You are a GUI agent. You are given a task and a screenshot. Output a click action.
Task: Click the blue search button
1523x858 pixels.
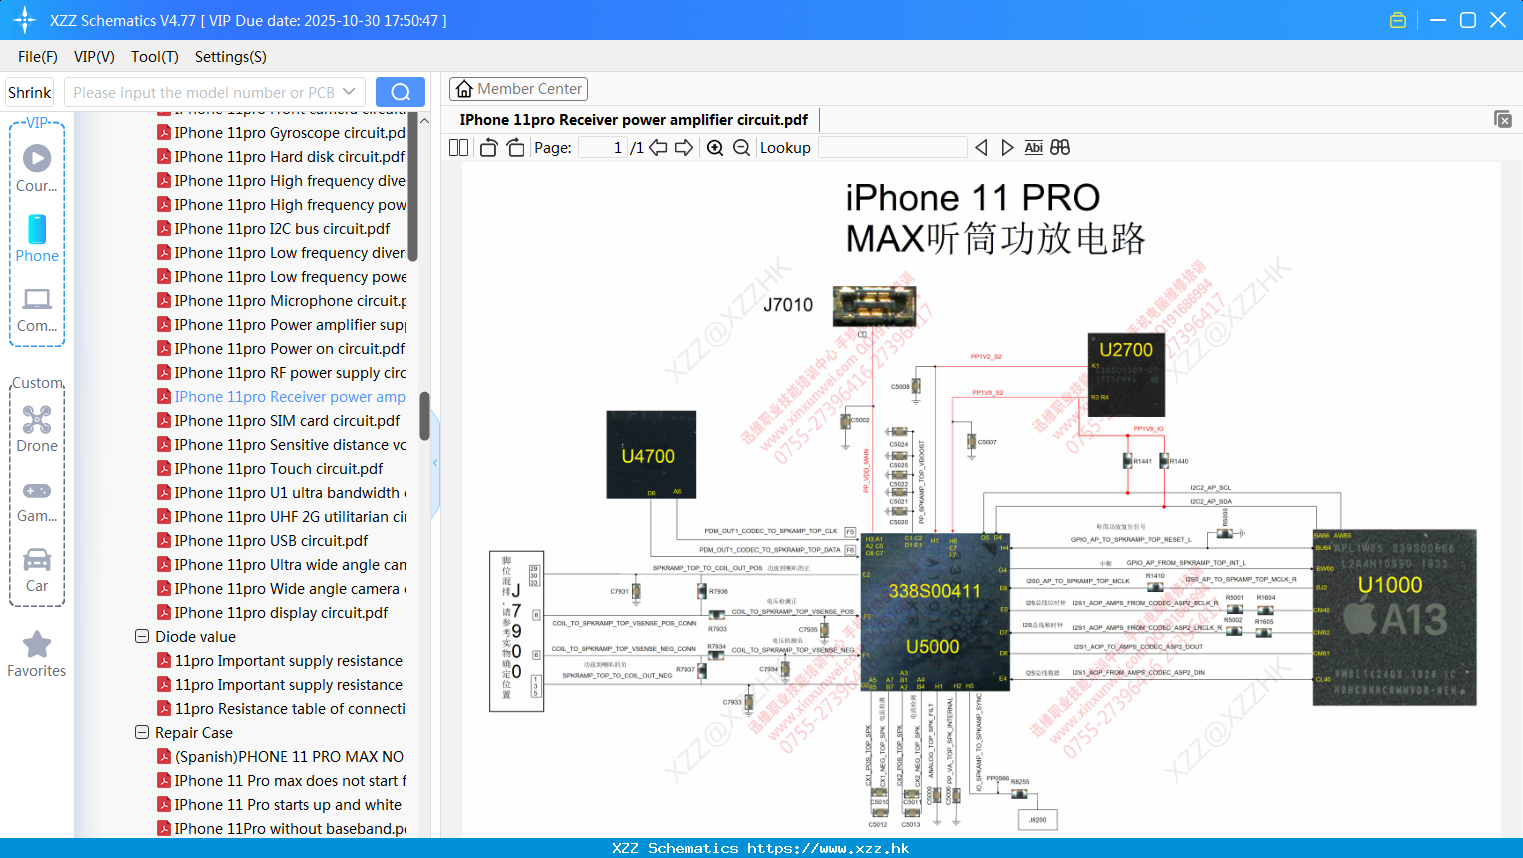400,92
